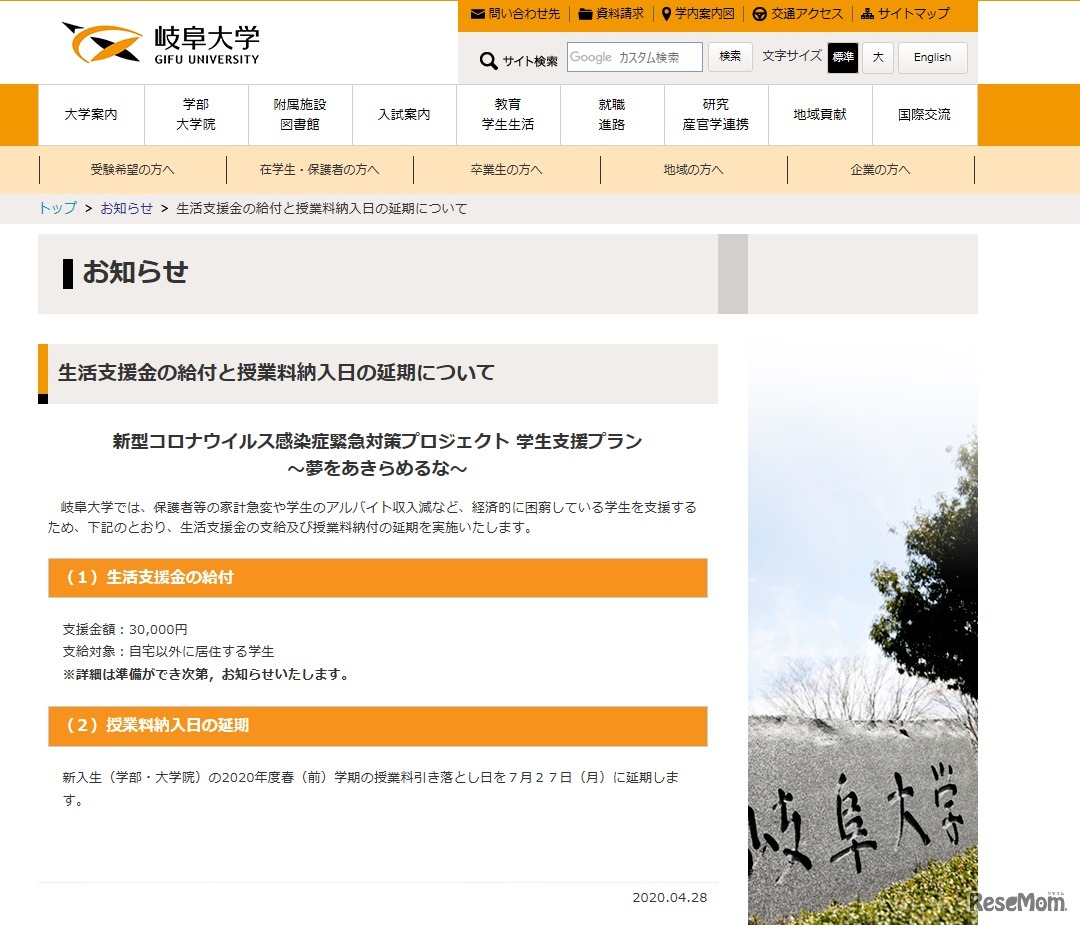Switch to the English version
The height and width of the screenshot is (925, 1080).
[932, 58]
